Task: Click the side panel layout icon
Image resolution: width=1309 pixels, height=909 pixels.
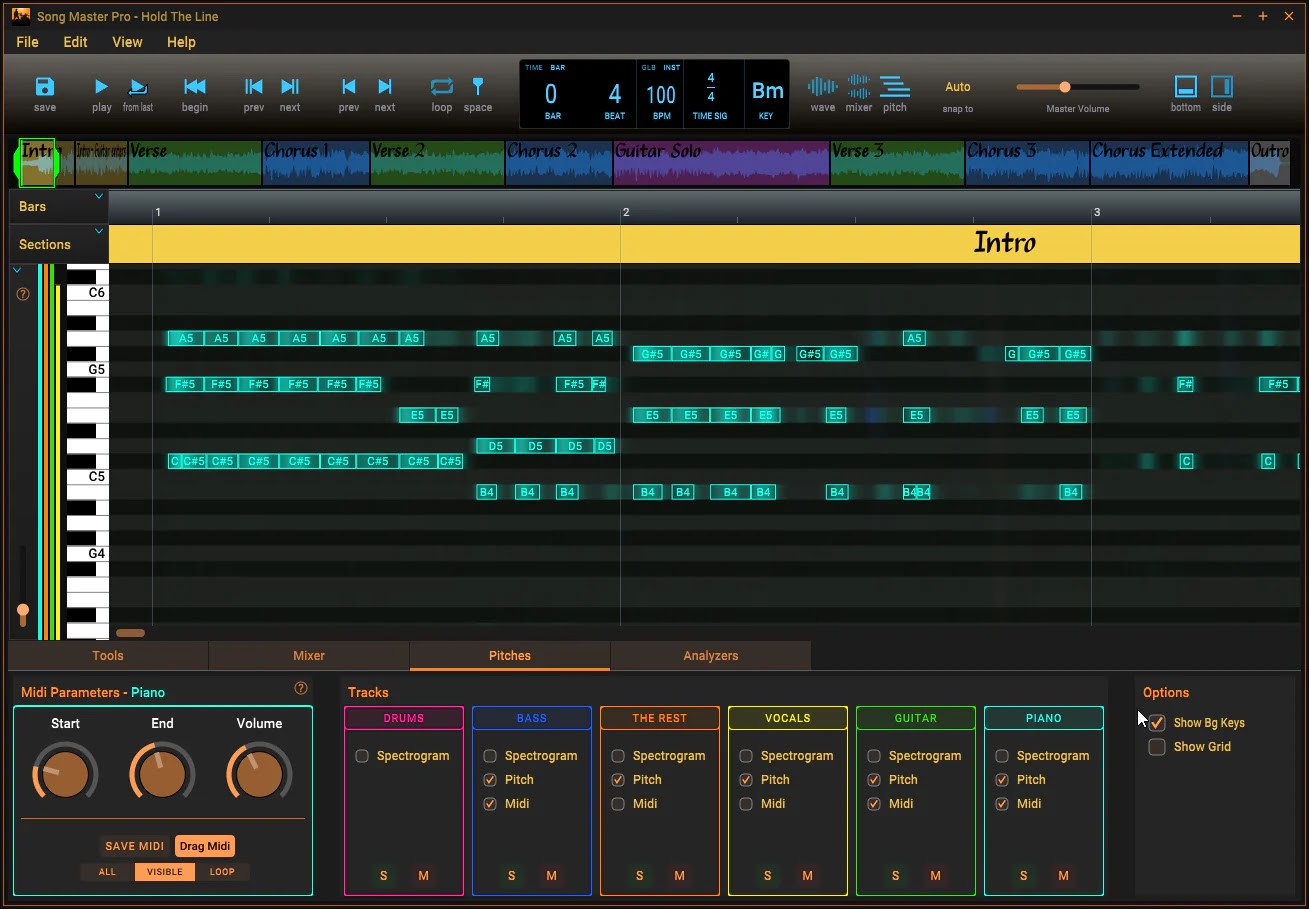Action: point(1221,88)
